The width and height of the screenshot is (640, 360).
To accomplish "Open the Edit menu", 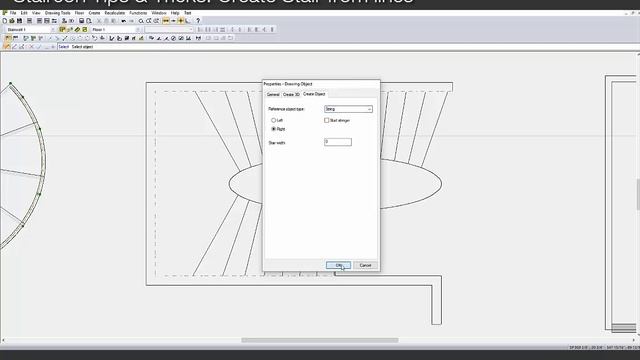I will click(x=24, y=13).
